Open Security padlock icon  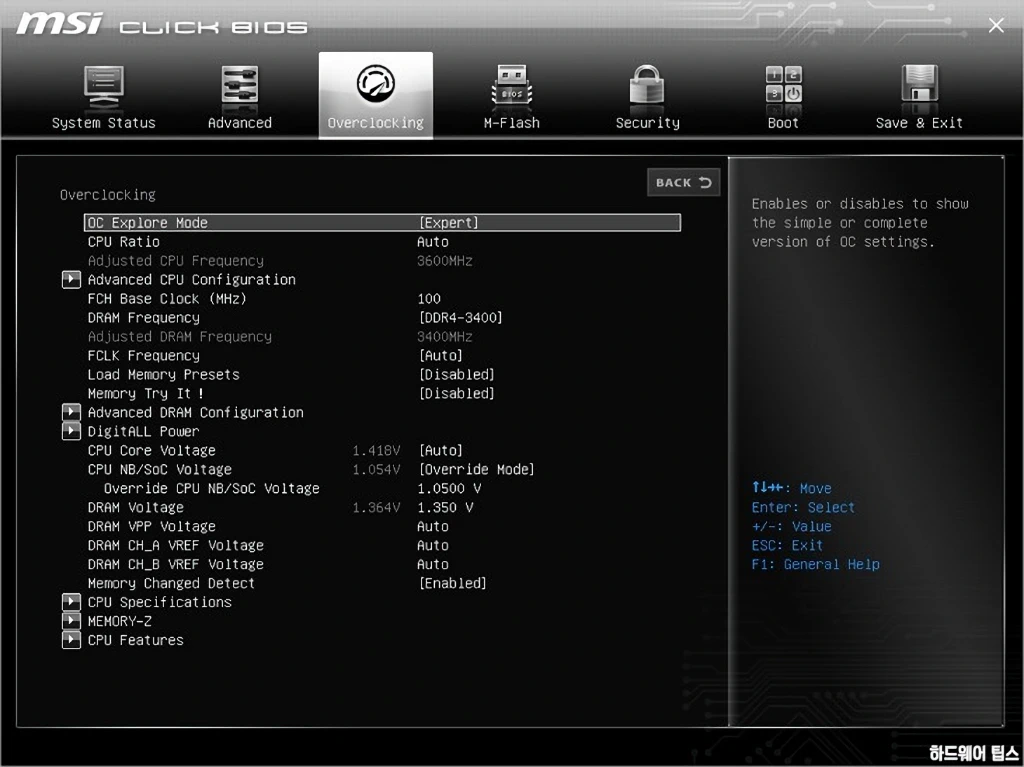647,85
